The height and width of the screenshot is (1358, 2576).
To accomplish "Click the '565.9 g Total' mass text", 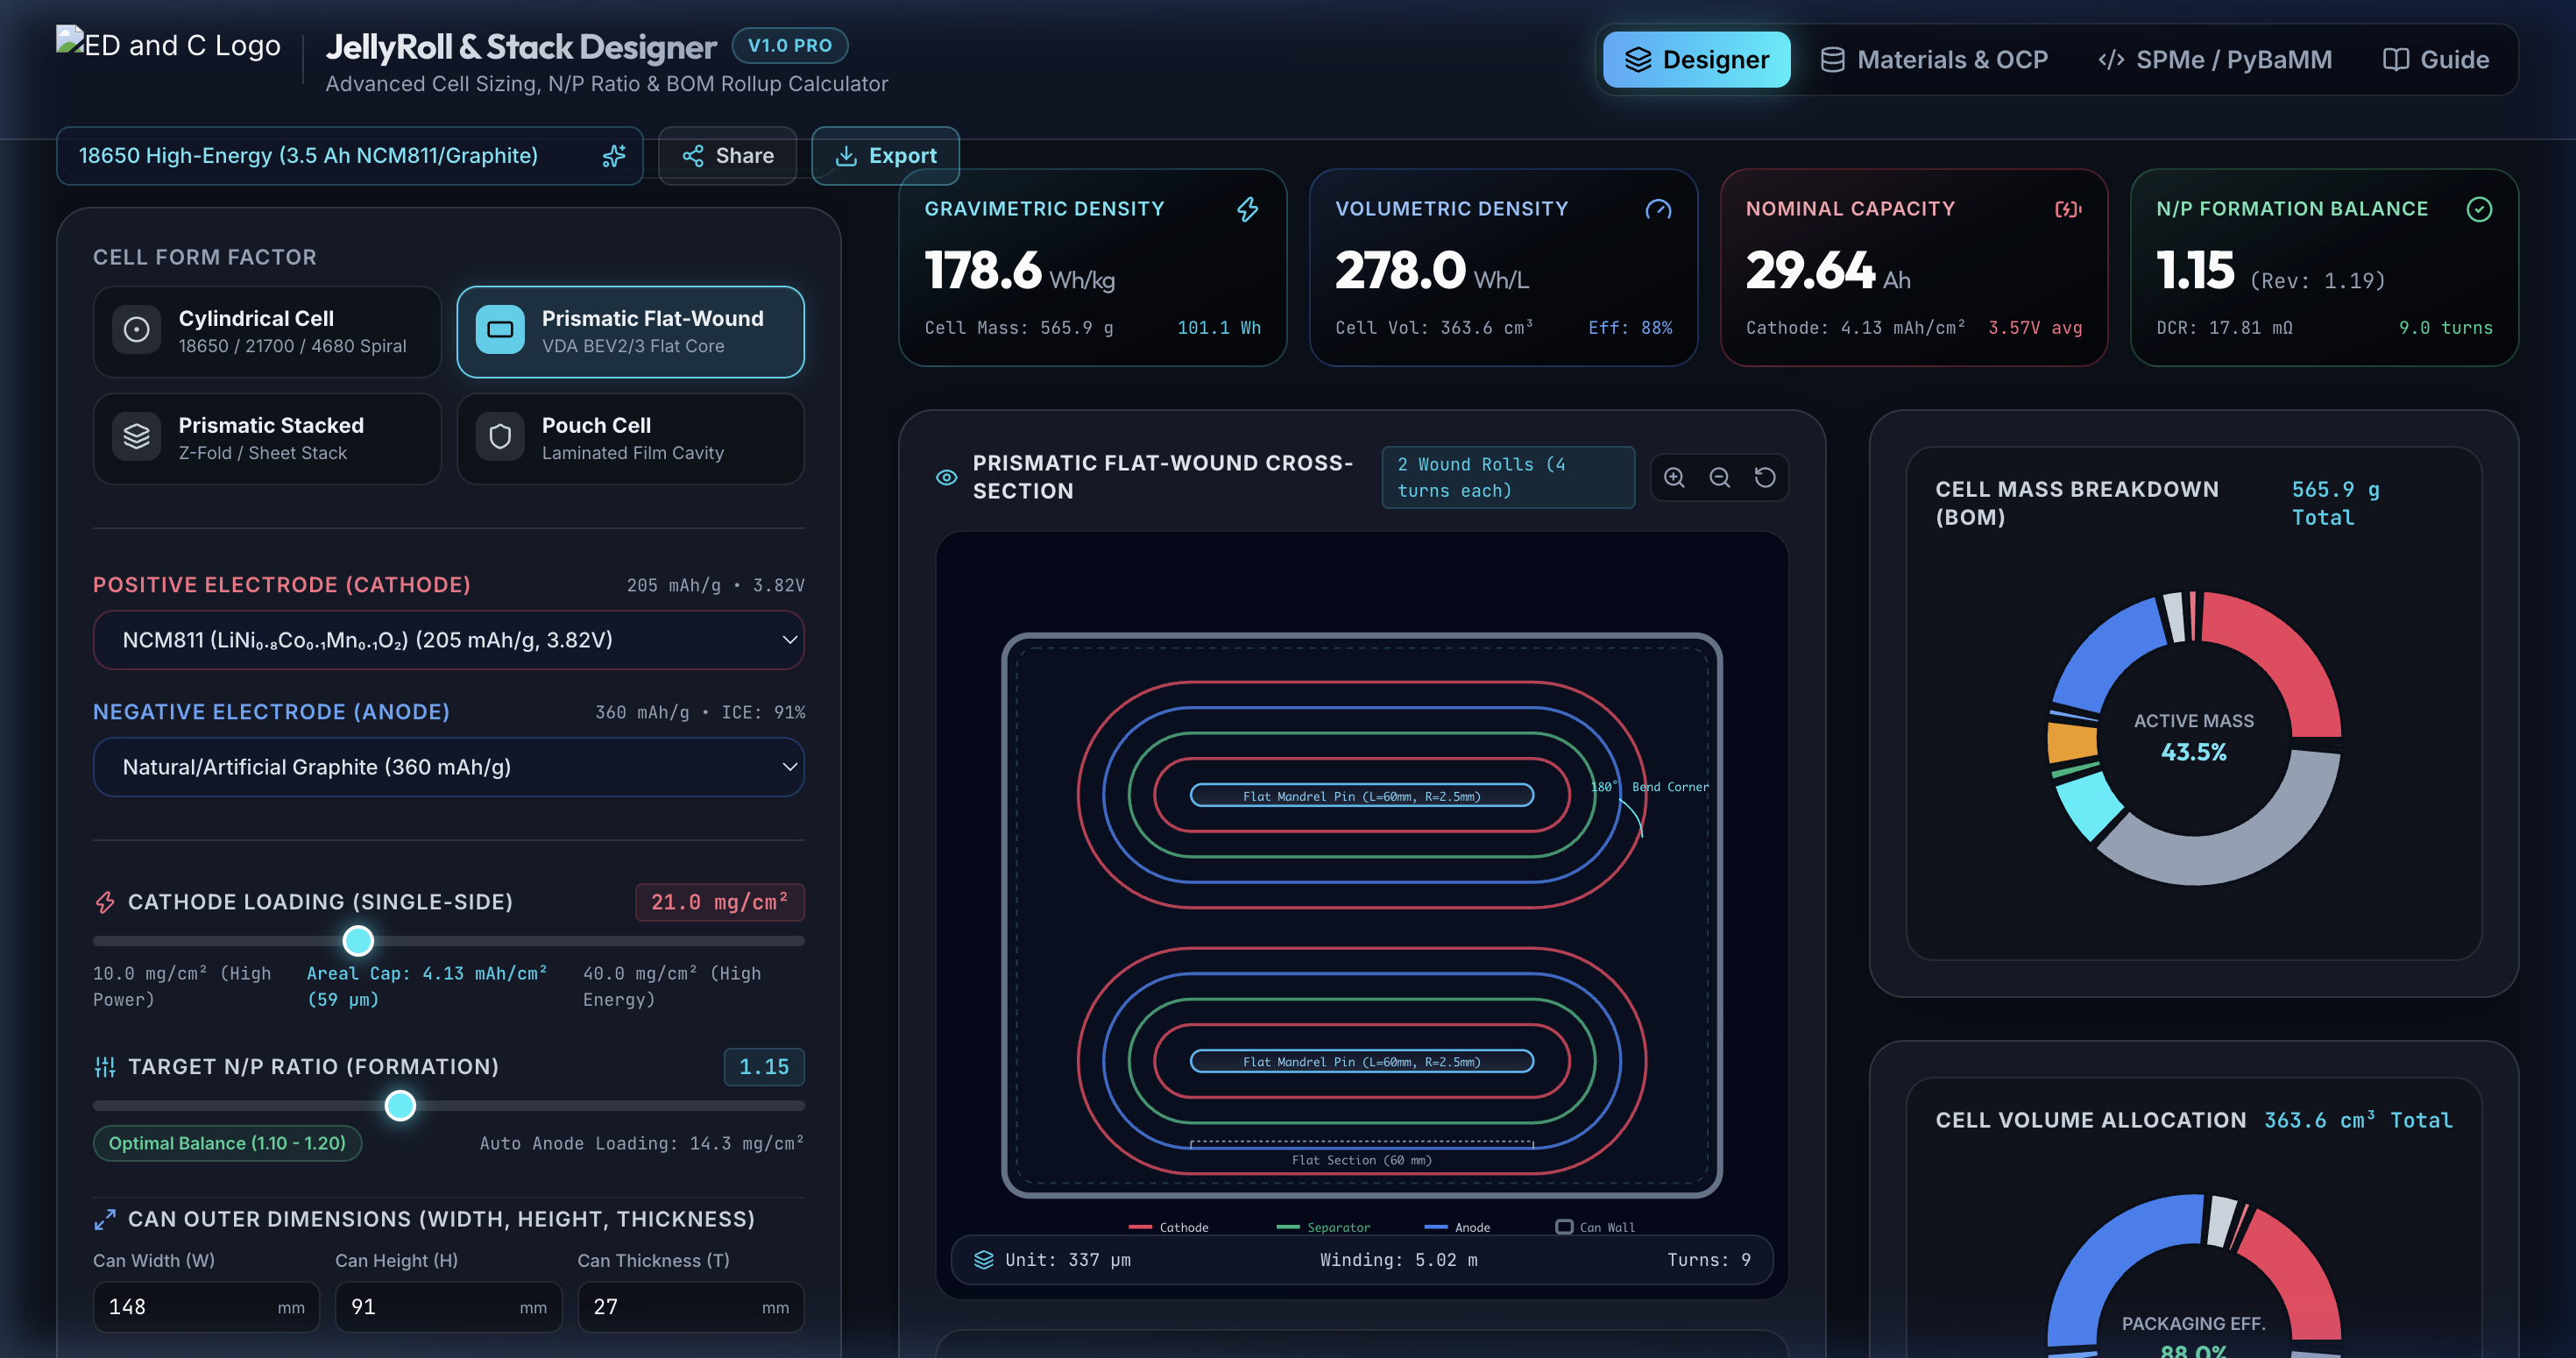I will 2336,503.
